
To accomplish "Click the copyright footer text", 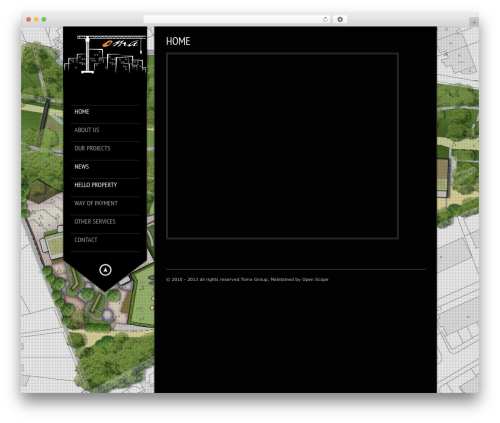I will pos(247,279).
